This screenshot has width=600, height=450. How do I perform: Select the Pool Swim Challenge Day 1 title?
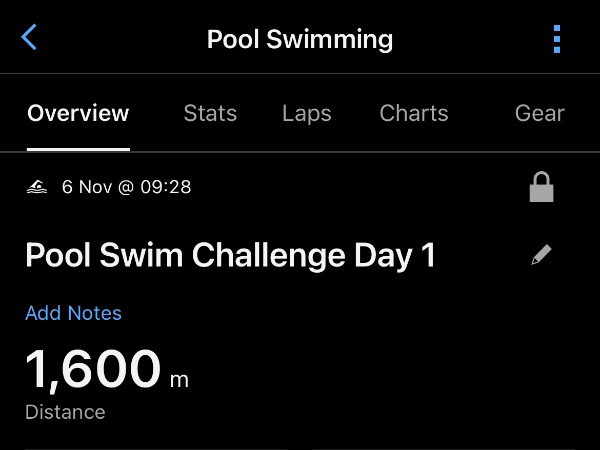230,256
